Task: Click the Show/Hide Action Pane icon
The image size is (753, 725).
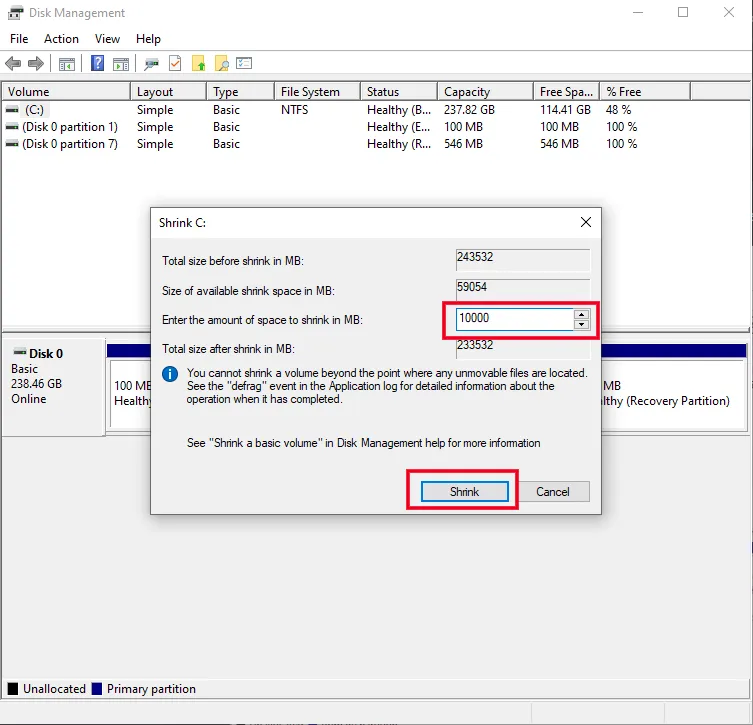Action: point(121,64)
